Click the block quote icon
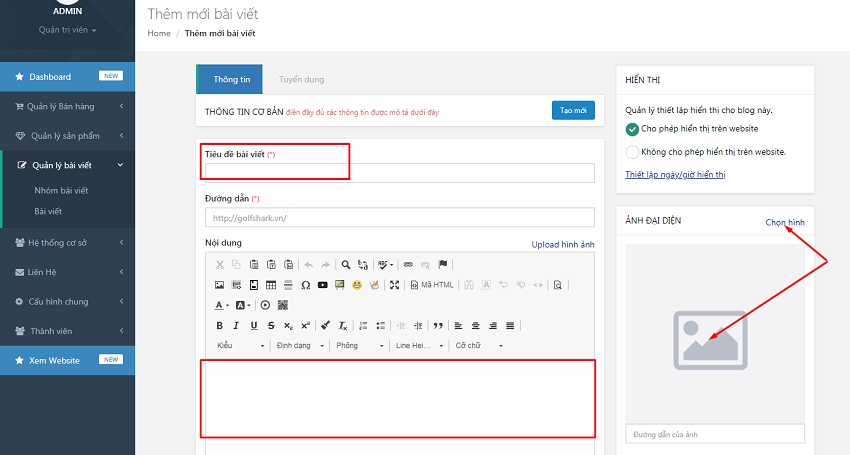The height and width of the screenshot is (455, 850). point(437,325)
